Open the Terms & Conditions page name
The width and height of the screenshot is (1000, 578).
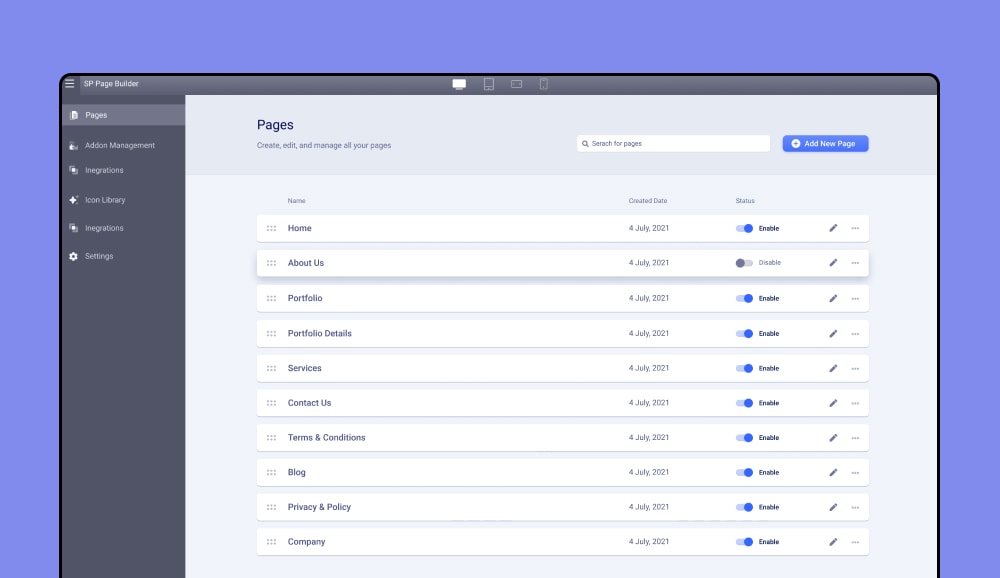click(x=326, y=438)
